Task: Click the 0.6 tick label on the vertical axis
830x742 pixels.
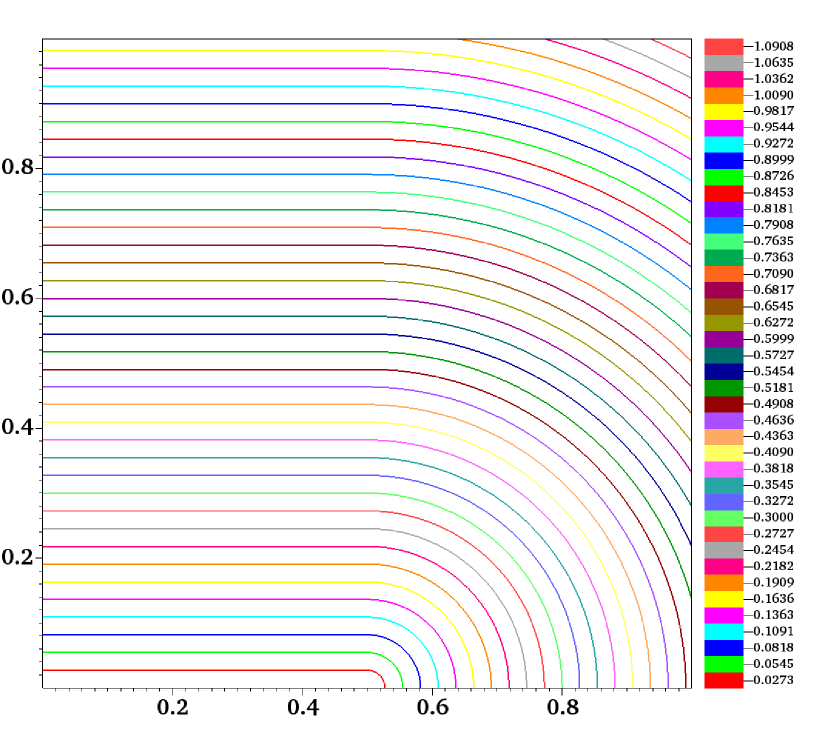Action: coord(19,298)
